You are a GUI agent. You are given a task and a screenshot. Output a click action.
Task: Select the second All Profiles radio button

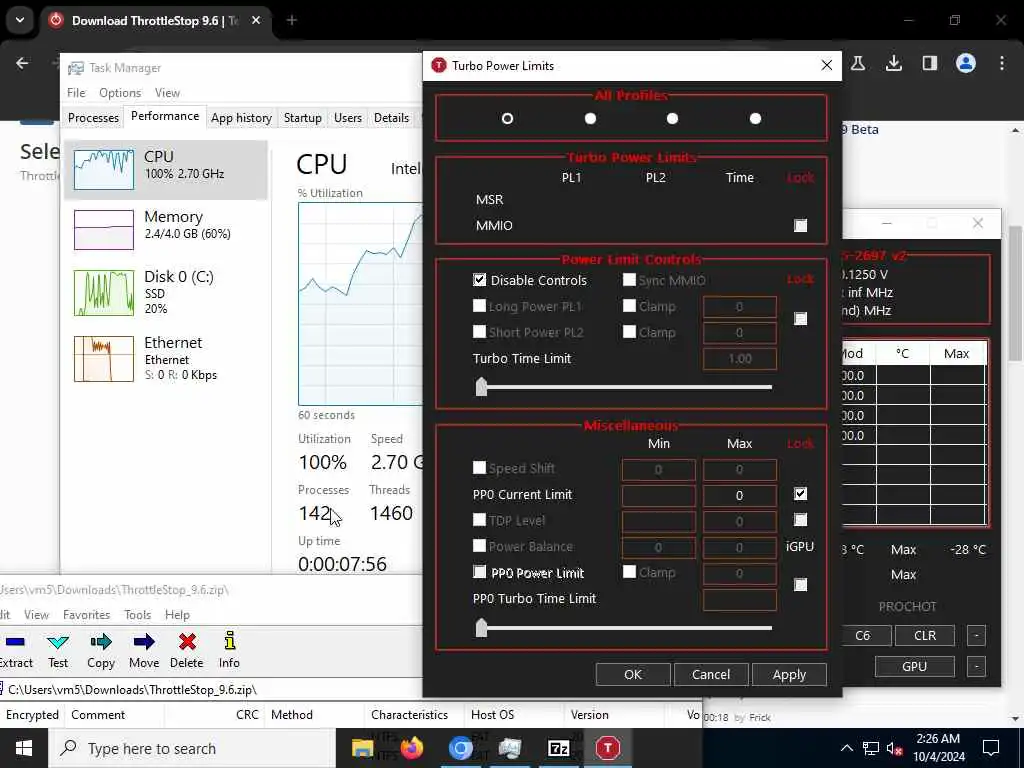click(590, 118)
